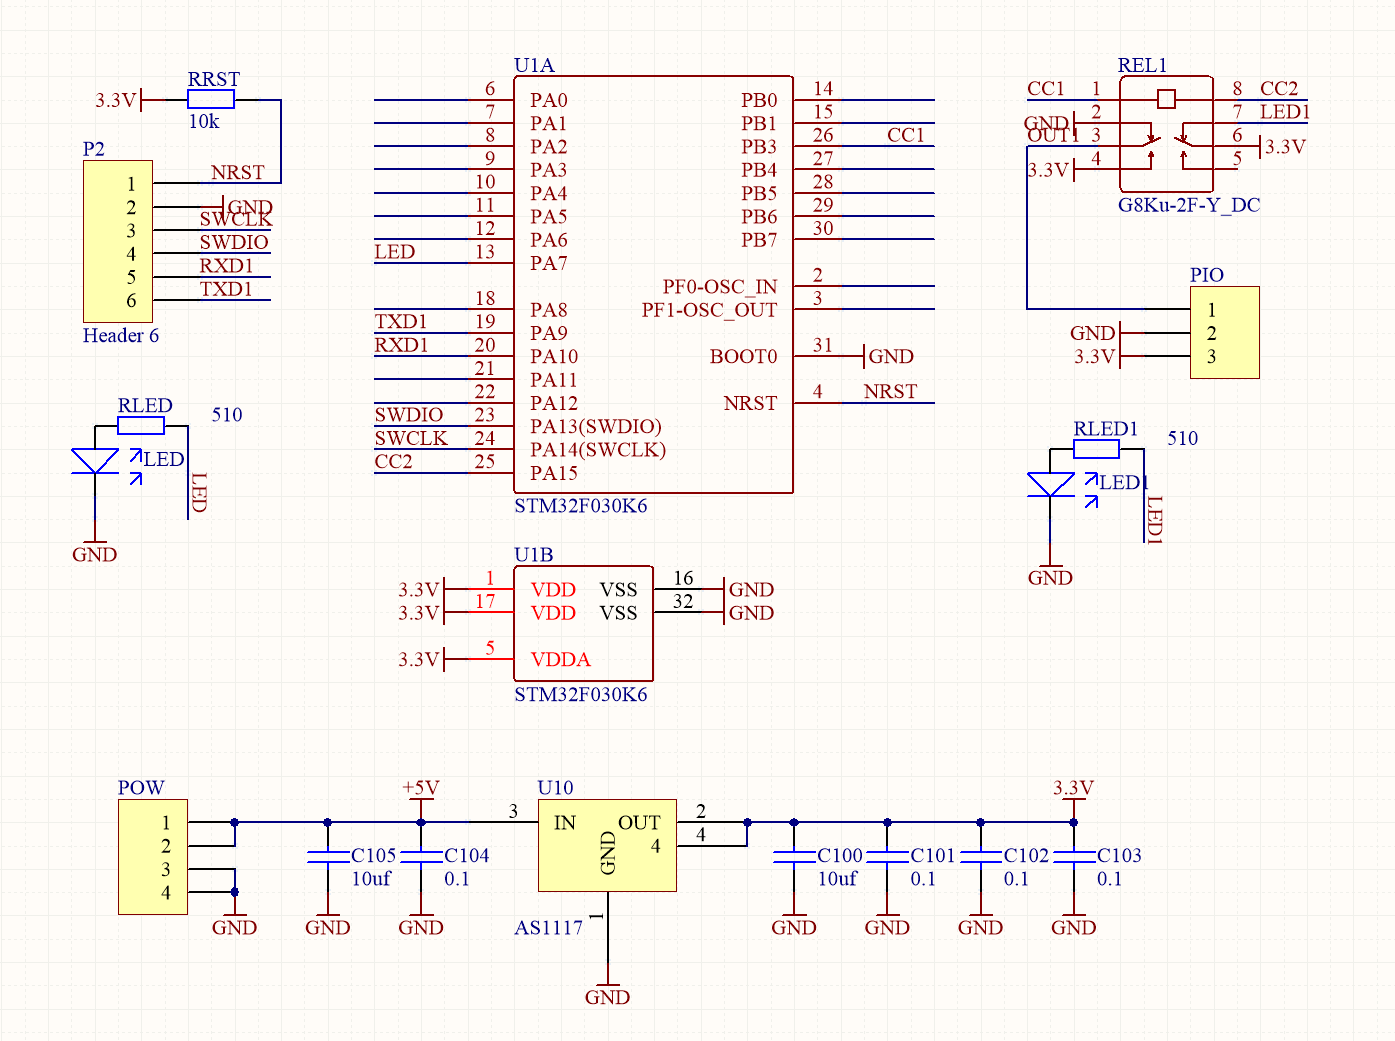The image size is (1395, 1041).
Task: Click the BOOT0 pin name on U1A
Action: (743, 357)
